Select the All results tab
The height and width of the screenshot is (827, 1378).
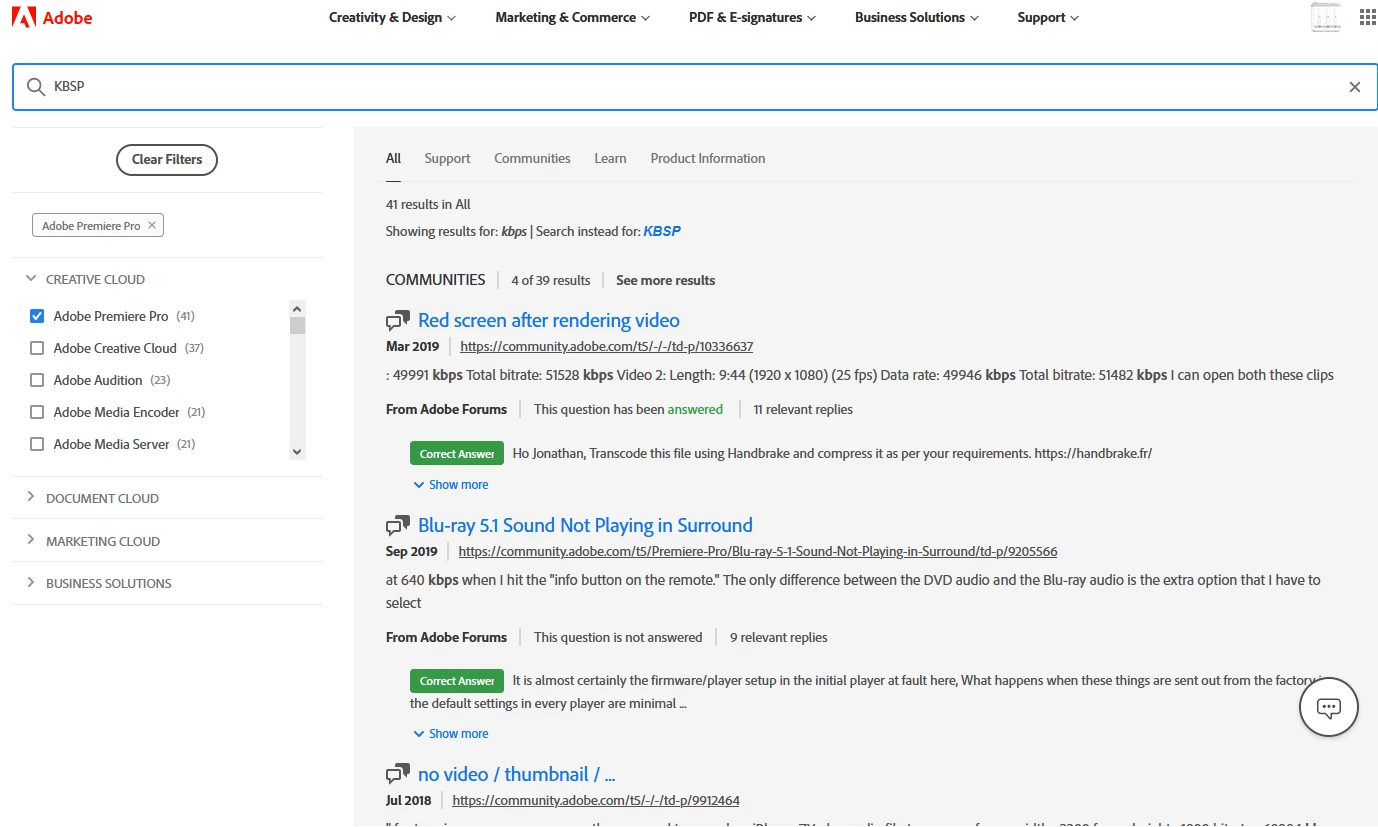(x=393, y=158)
